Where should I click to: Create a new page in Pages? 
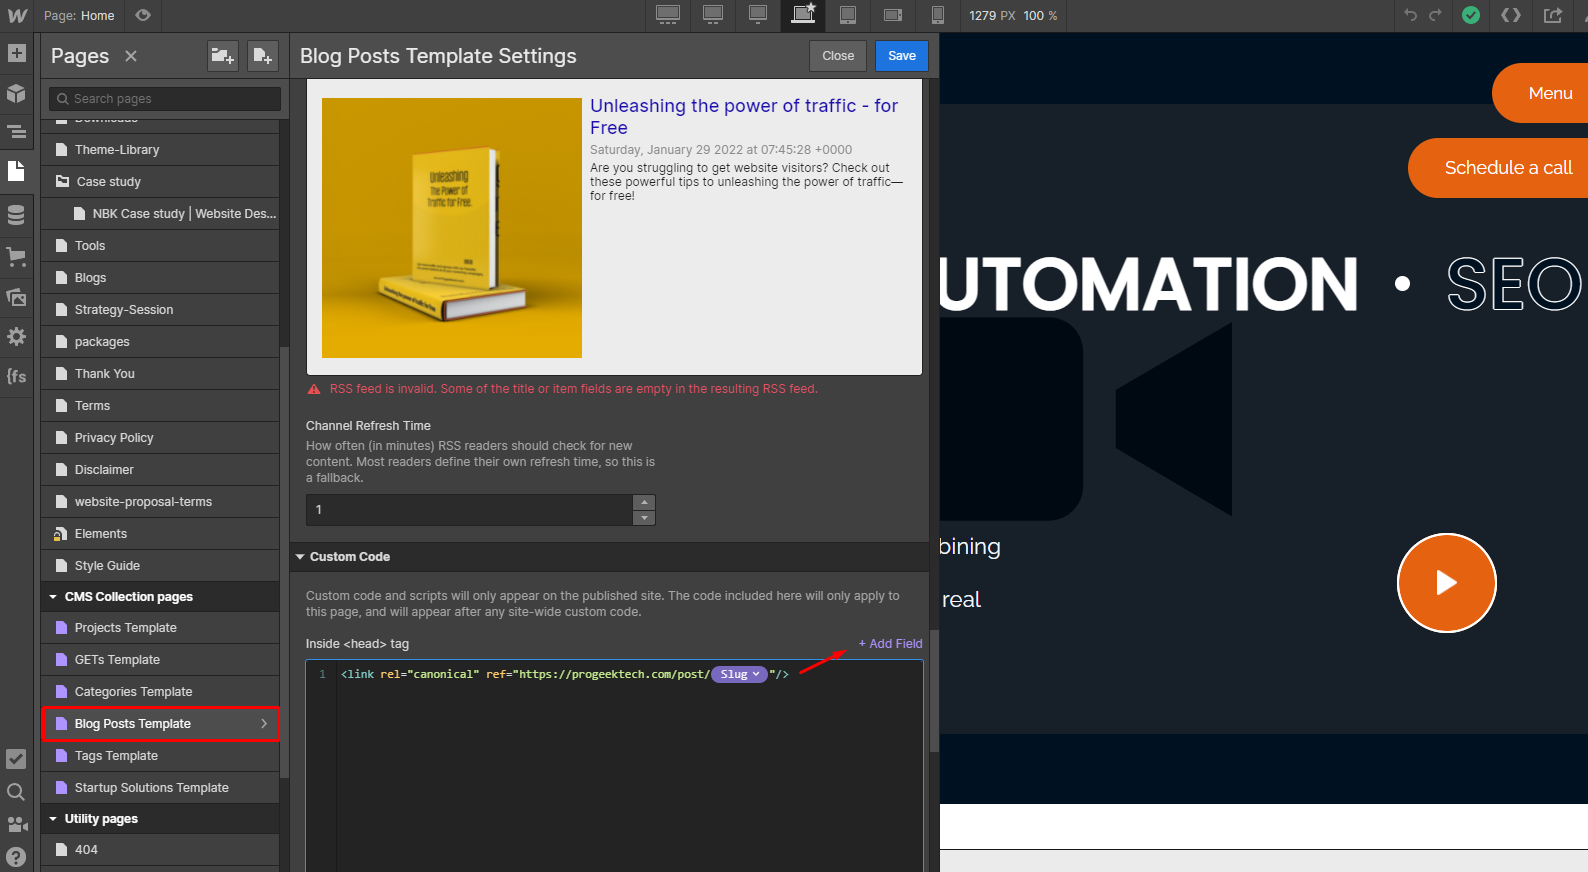(262, 56)
